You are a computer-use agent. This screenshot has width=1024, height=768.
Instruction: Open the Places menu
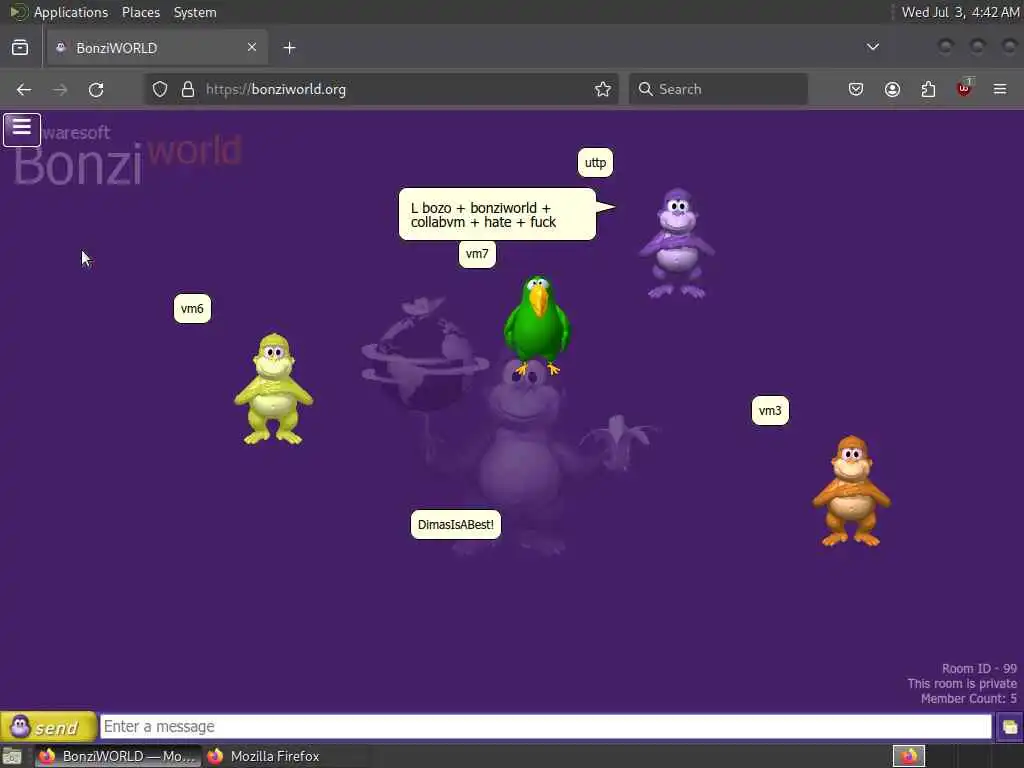click(x=140, y=12)
